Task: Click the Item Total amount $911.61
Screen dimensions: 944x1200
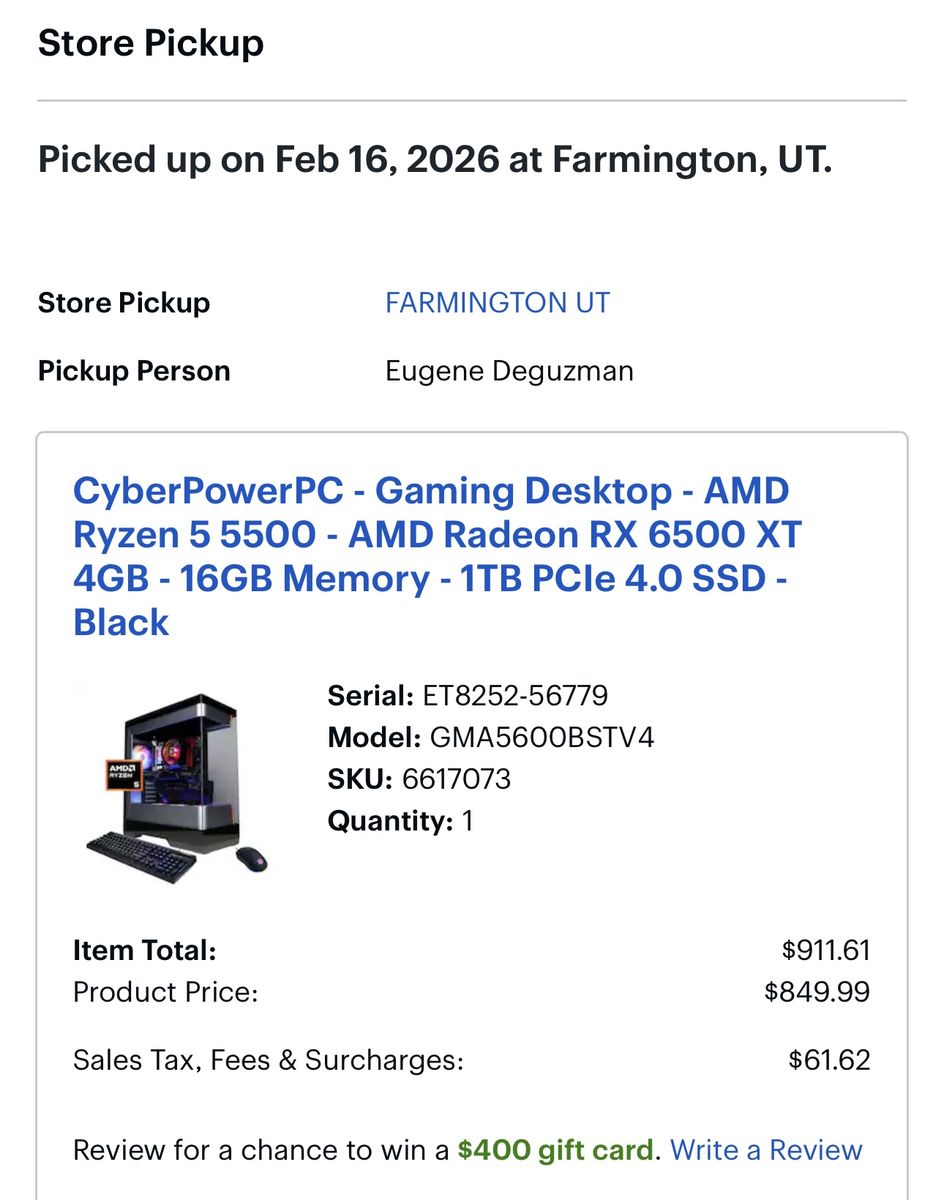Action: click(826, 949)
